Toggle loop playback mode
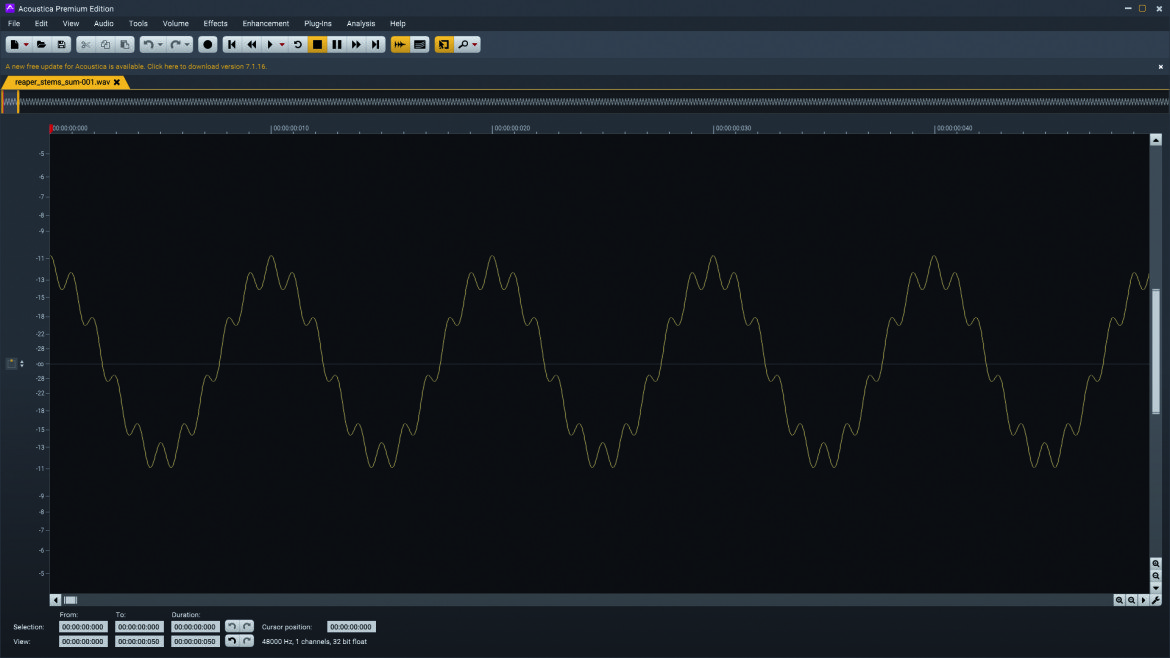This screenshot has width=1170, height=658. [x=298, y=45]
